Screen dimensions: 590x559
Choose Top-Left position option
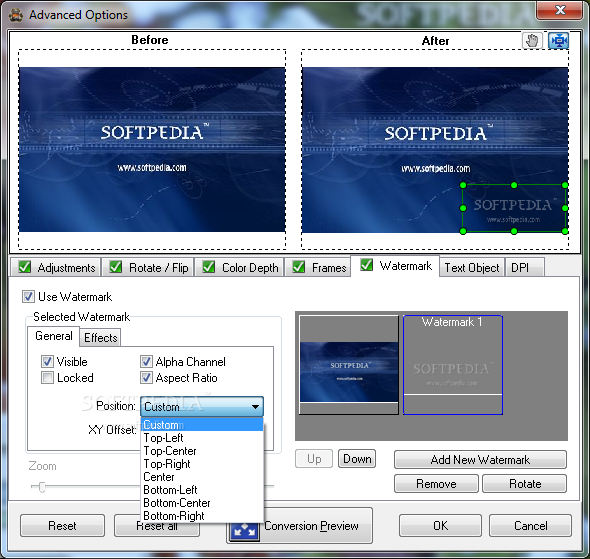point(202,438)
